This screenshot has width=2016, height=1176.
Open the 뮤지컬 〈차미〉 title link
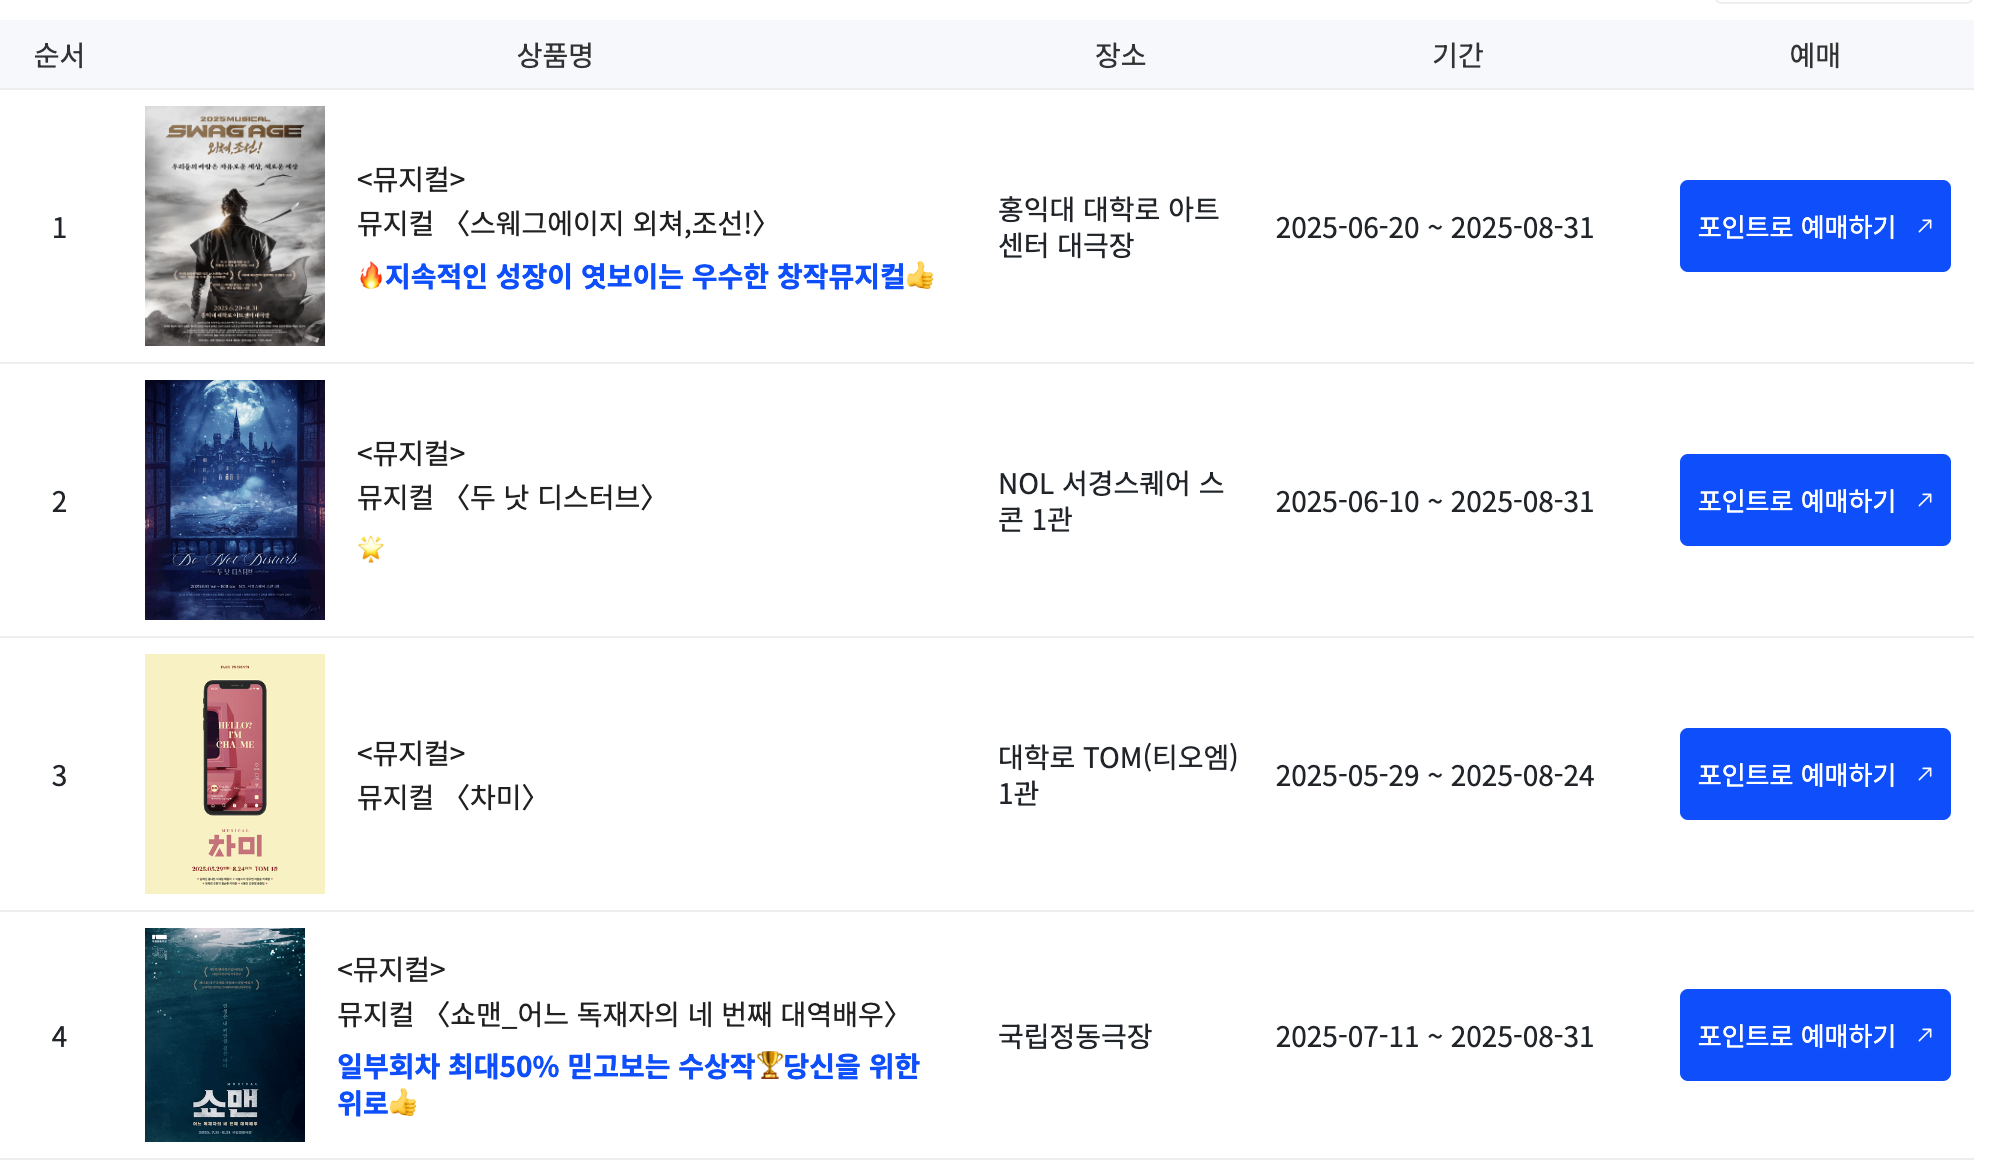446,797
